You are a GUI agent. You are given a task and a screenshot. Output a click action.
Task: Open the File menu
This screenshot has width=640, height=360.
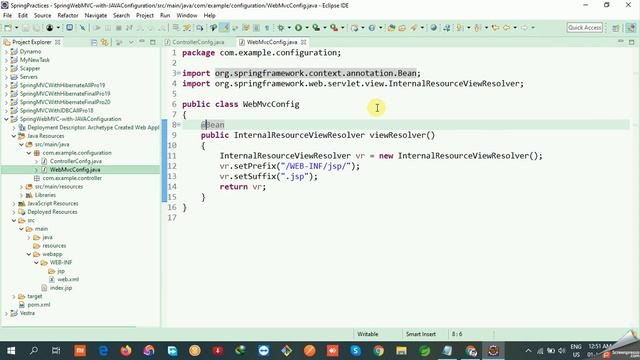7,16
